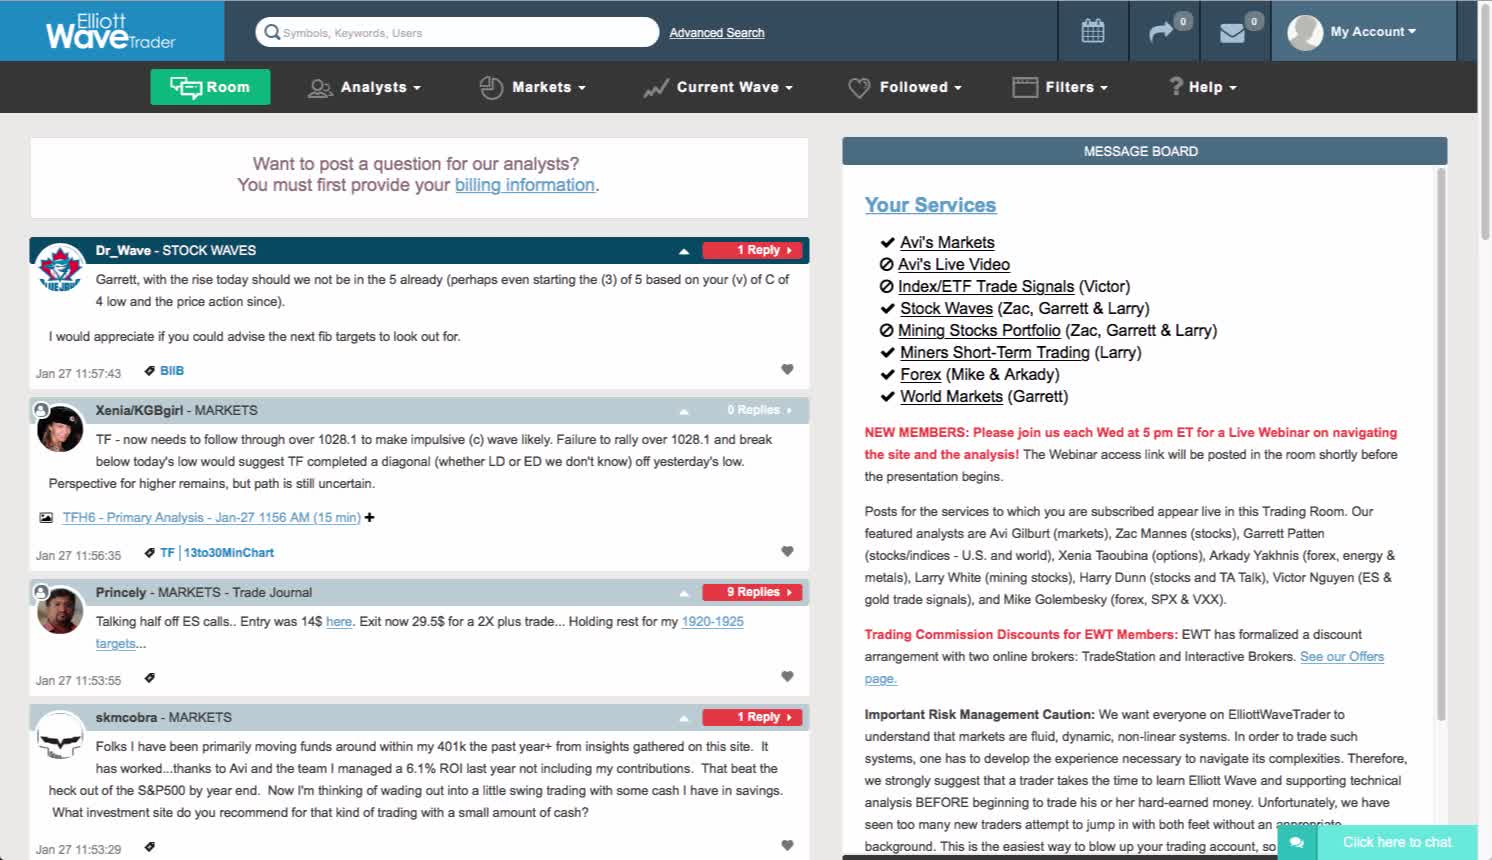Viewport: 1492px width, 860px height.
Task: Collapse Princely's post with the up arrow
Action: pos(684,593)
